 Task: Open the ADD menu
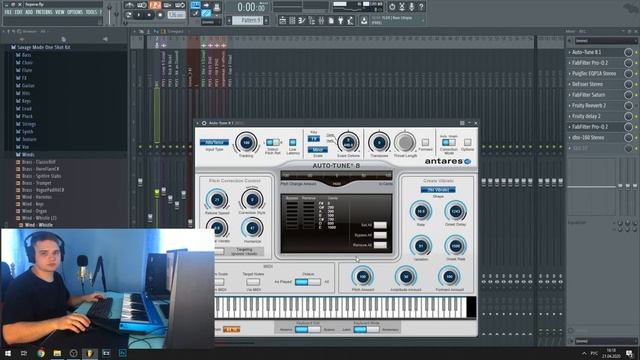pyautogui.click(x=29, y=12)
